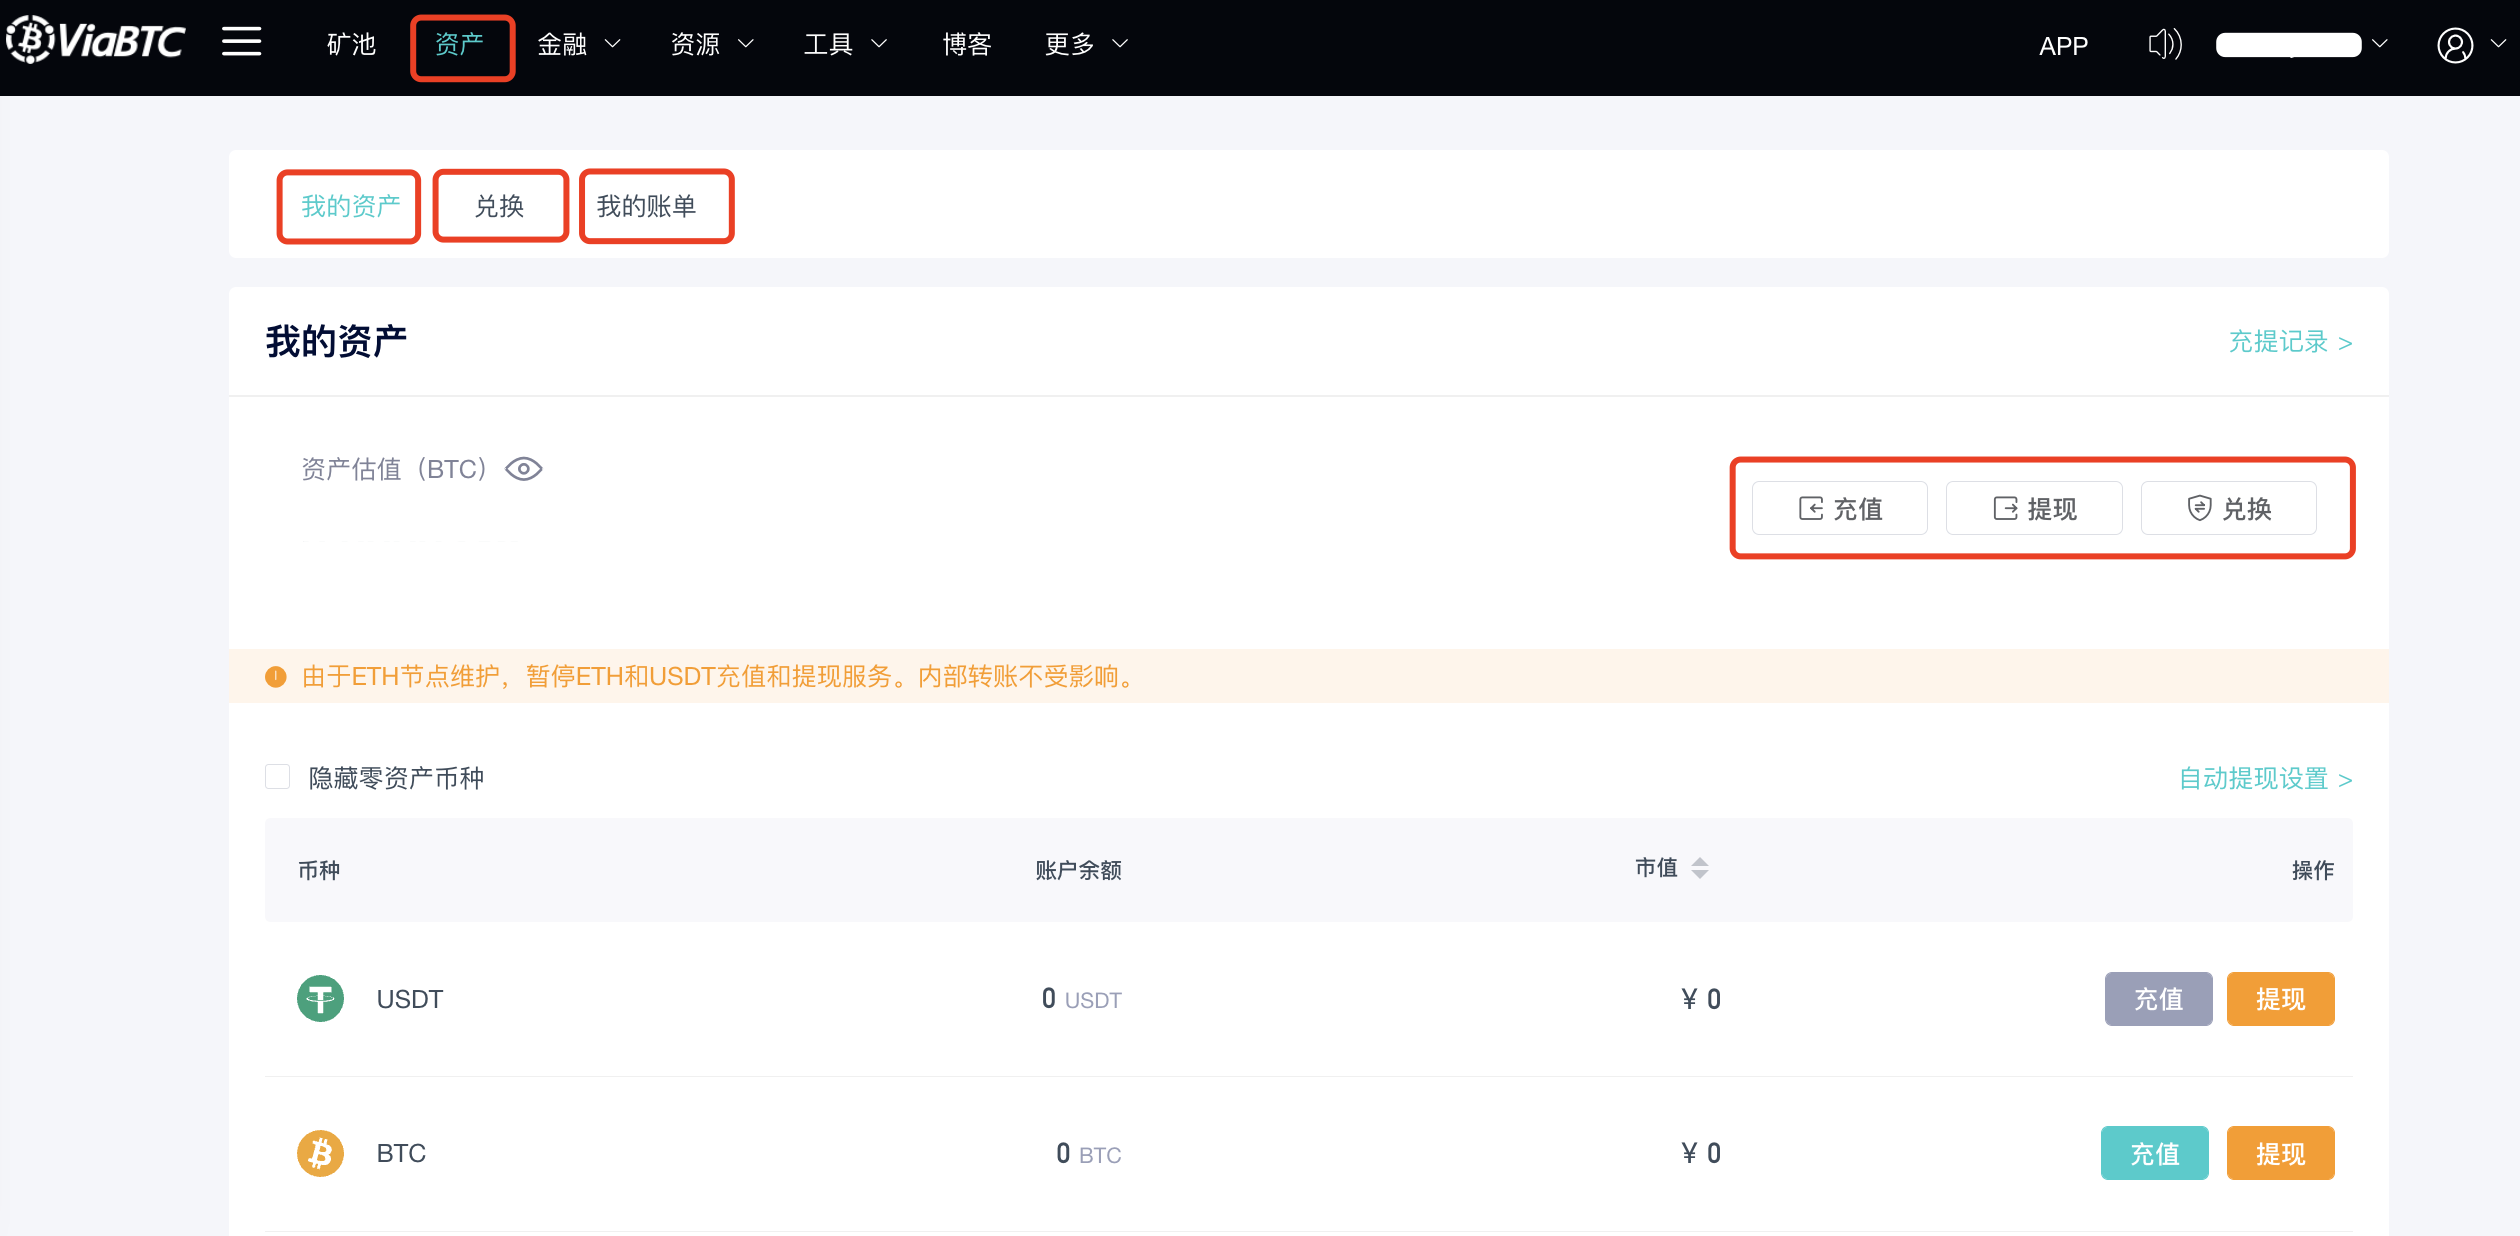Sort the table by 市值 arrows
The height and width of the screenshot is (1236, 2520).
[1699, 868]
